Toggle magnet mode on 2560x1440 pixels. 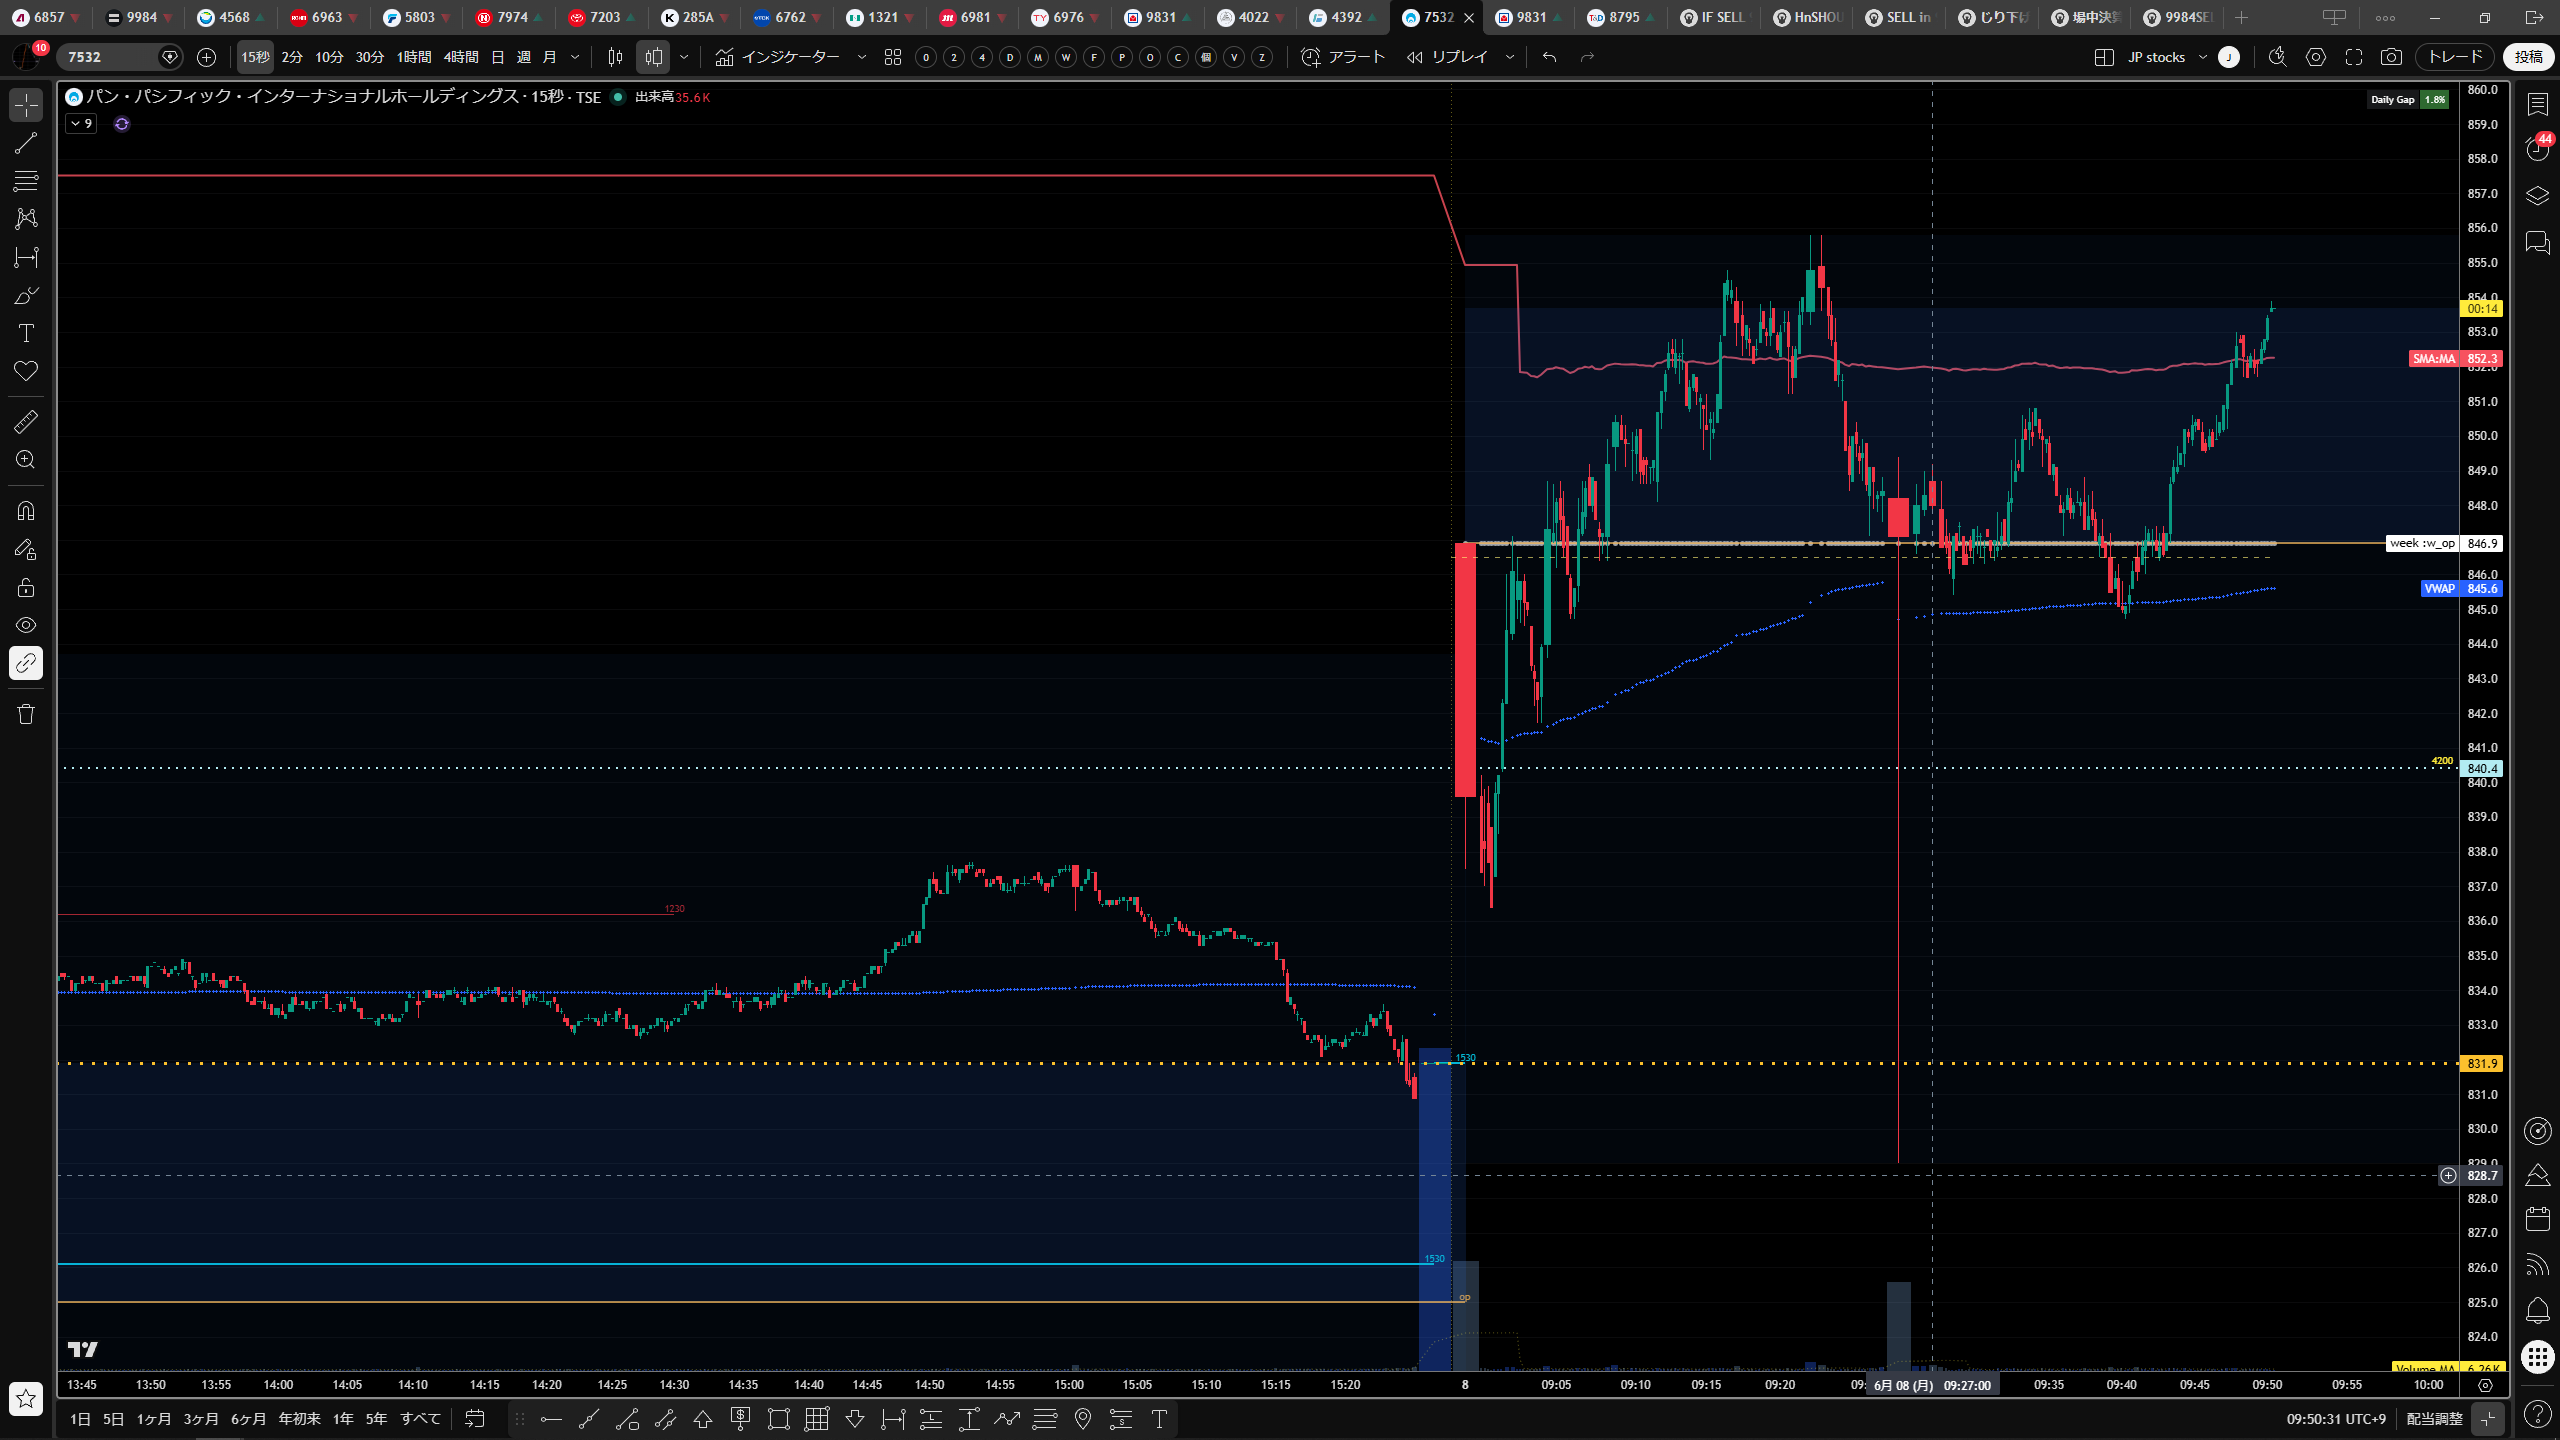(26, 511)
